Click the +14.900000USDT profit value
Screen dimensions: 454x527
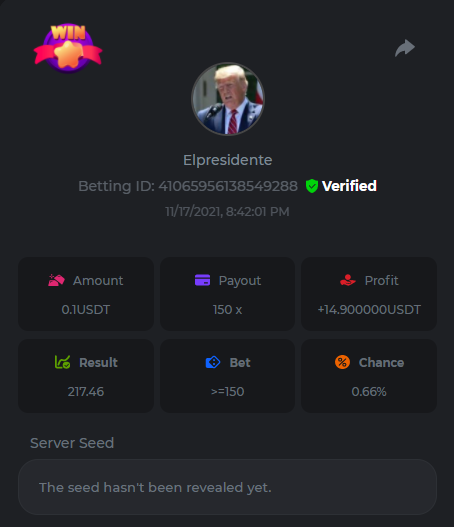coord(369,310)
